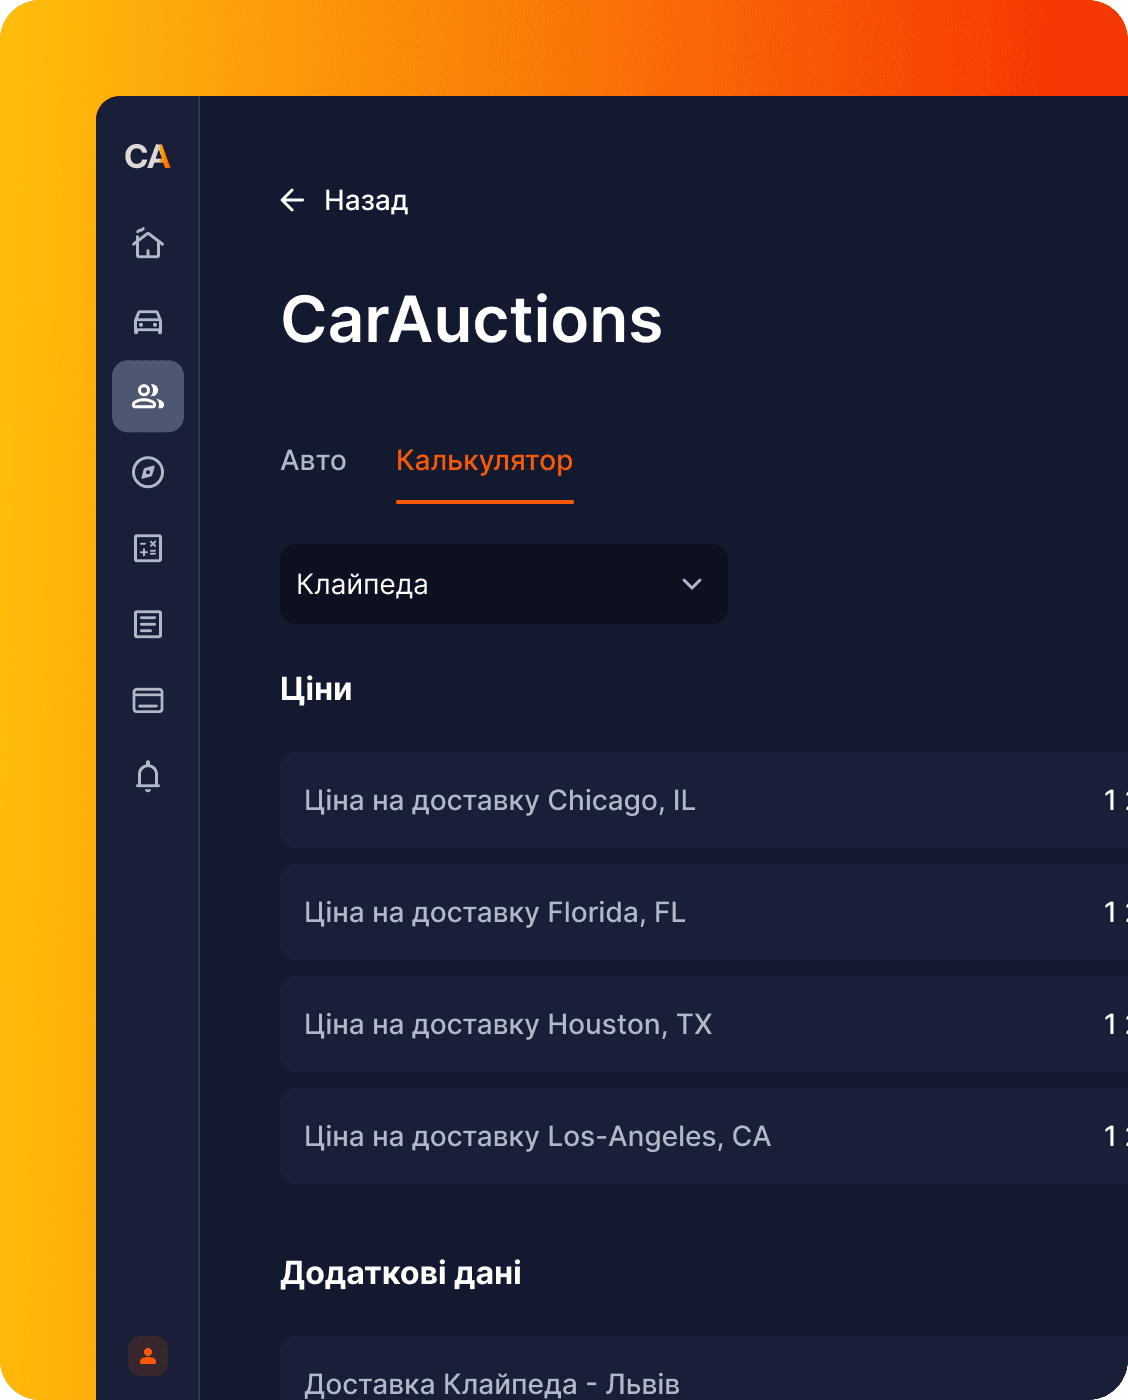Go to the car icon section
This screenshot has height=1400, width=1128.
148,321
